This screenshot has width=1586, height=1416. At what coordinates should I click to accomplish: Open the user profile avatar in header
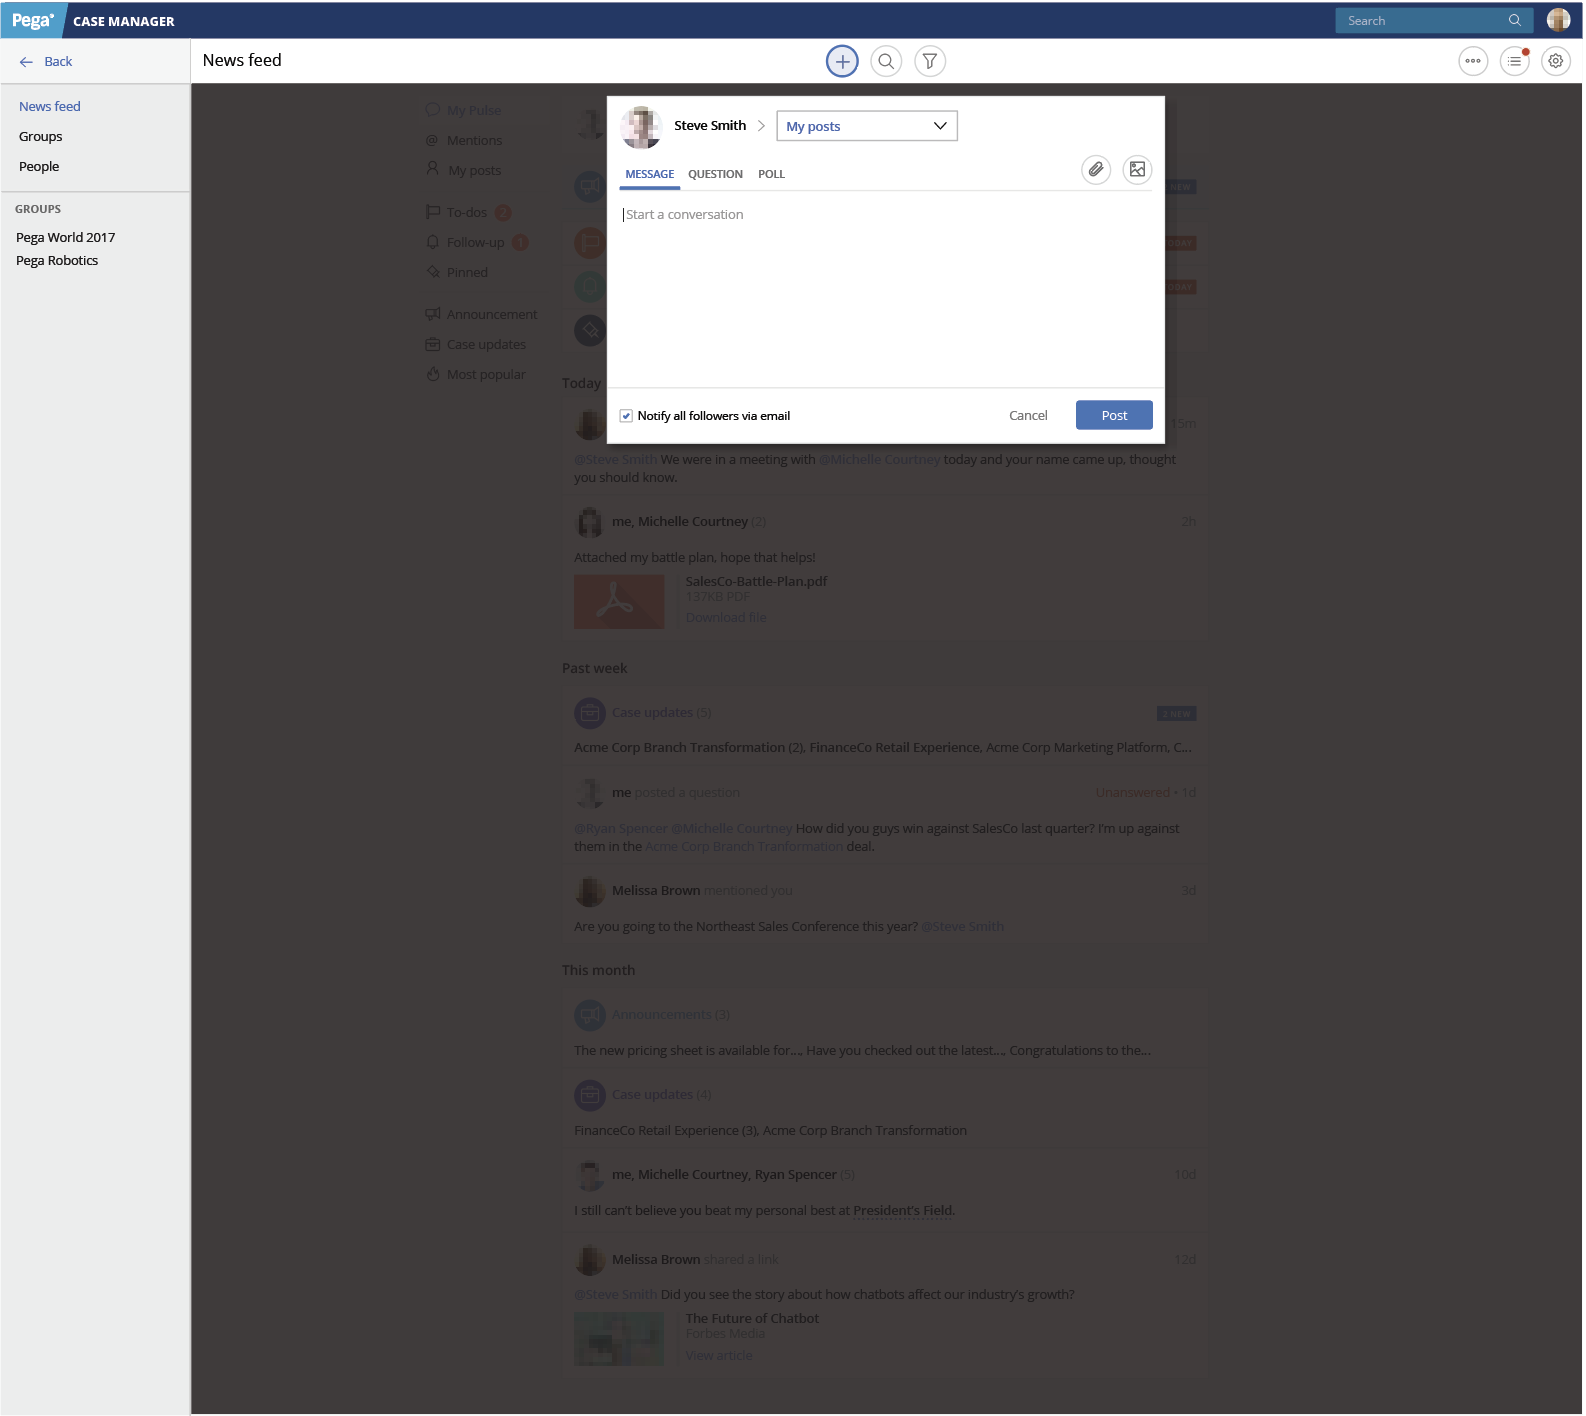1558,20
